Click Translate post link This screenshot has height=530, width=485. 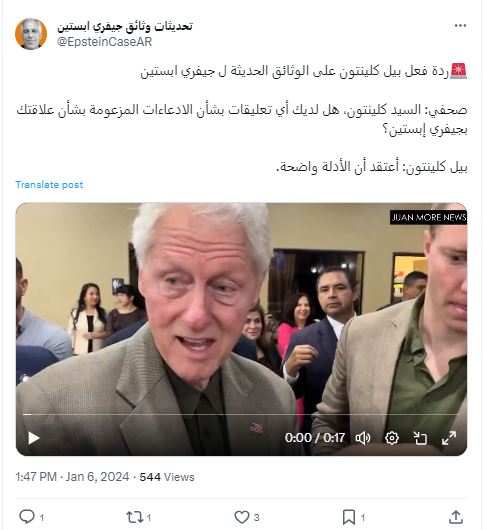point(49,185)
